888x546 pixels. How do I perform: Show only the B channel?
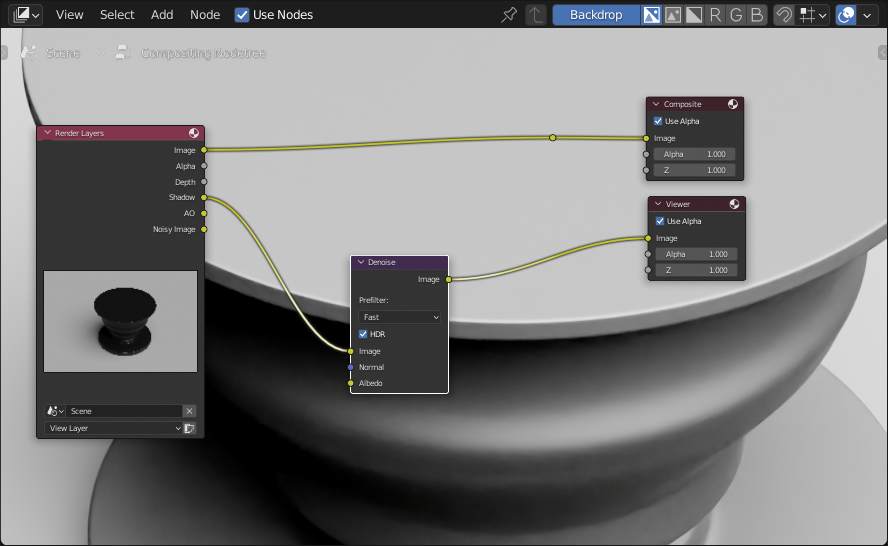757,15
